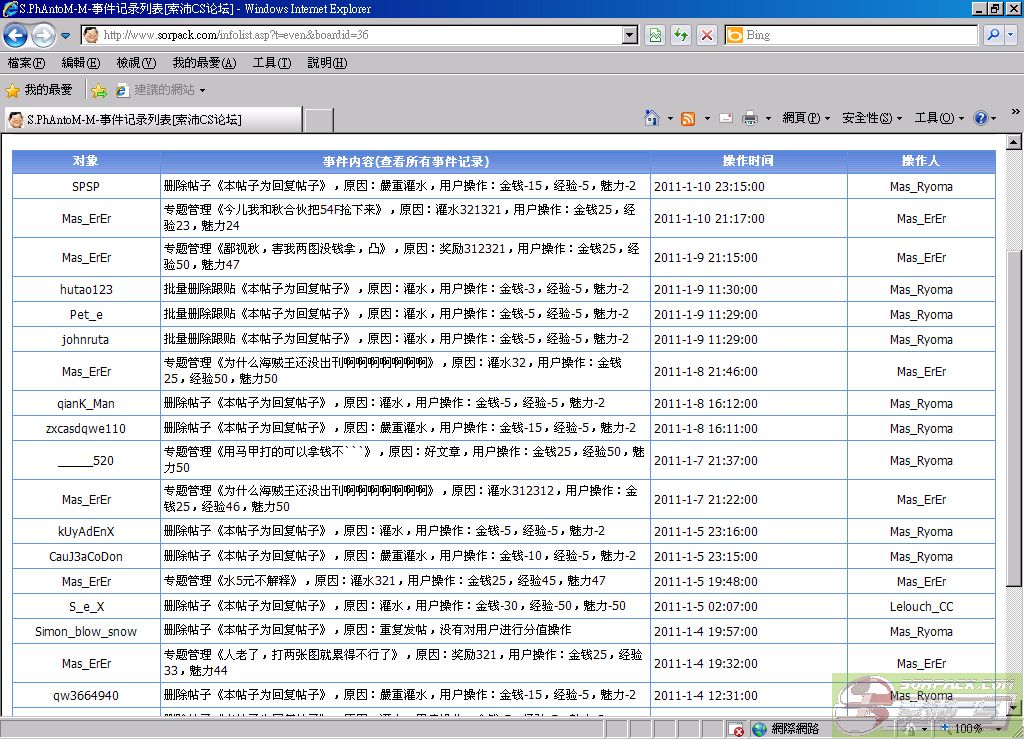Click the Read Mail envelope icon
The width and height of the screenshot is (1024, 740).
726,118
